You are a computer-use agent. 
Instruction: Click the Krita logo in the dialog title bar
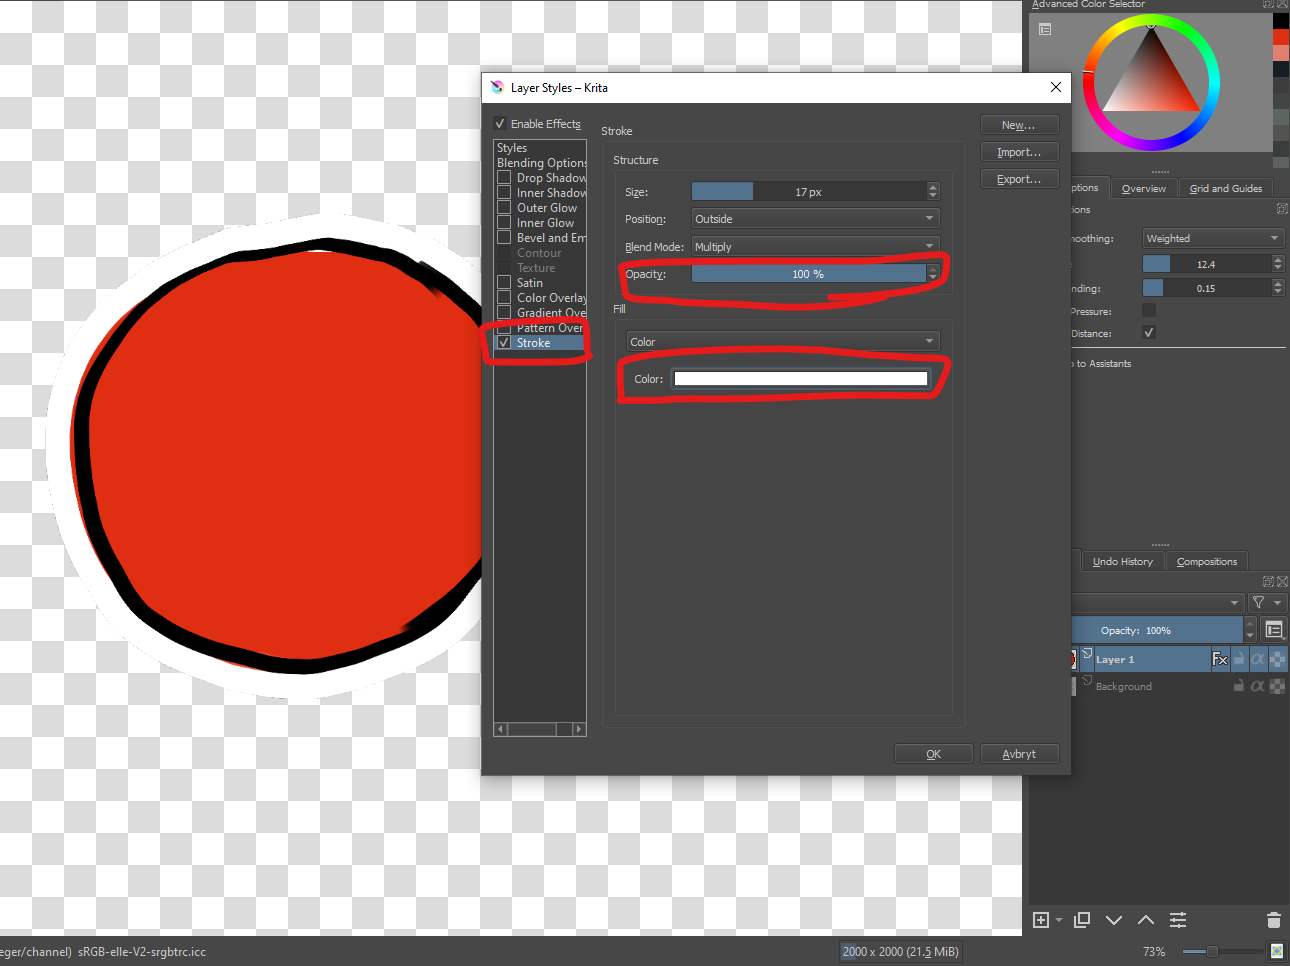pyautogui.click(x=497, y=87)
